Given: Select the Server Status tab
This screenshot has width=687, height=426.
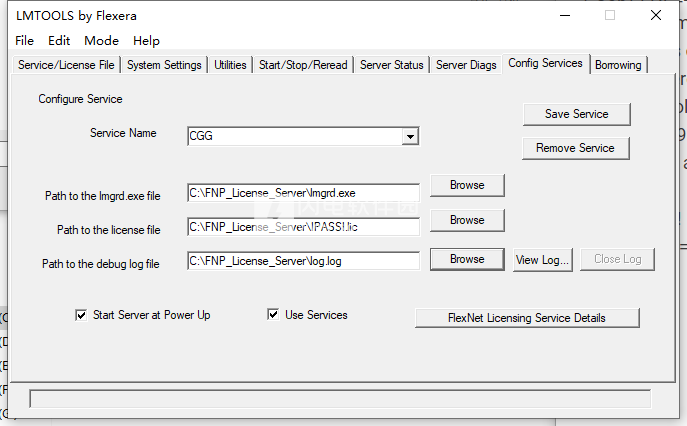Looking at the screenshot, I should tap(392, 65).
